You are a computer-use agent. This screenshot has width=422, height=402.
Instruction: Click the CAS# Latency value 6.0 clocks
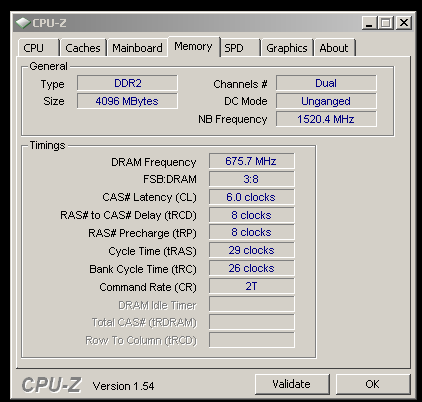tap(252, 197)
